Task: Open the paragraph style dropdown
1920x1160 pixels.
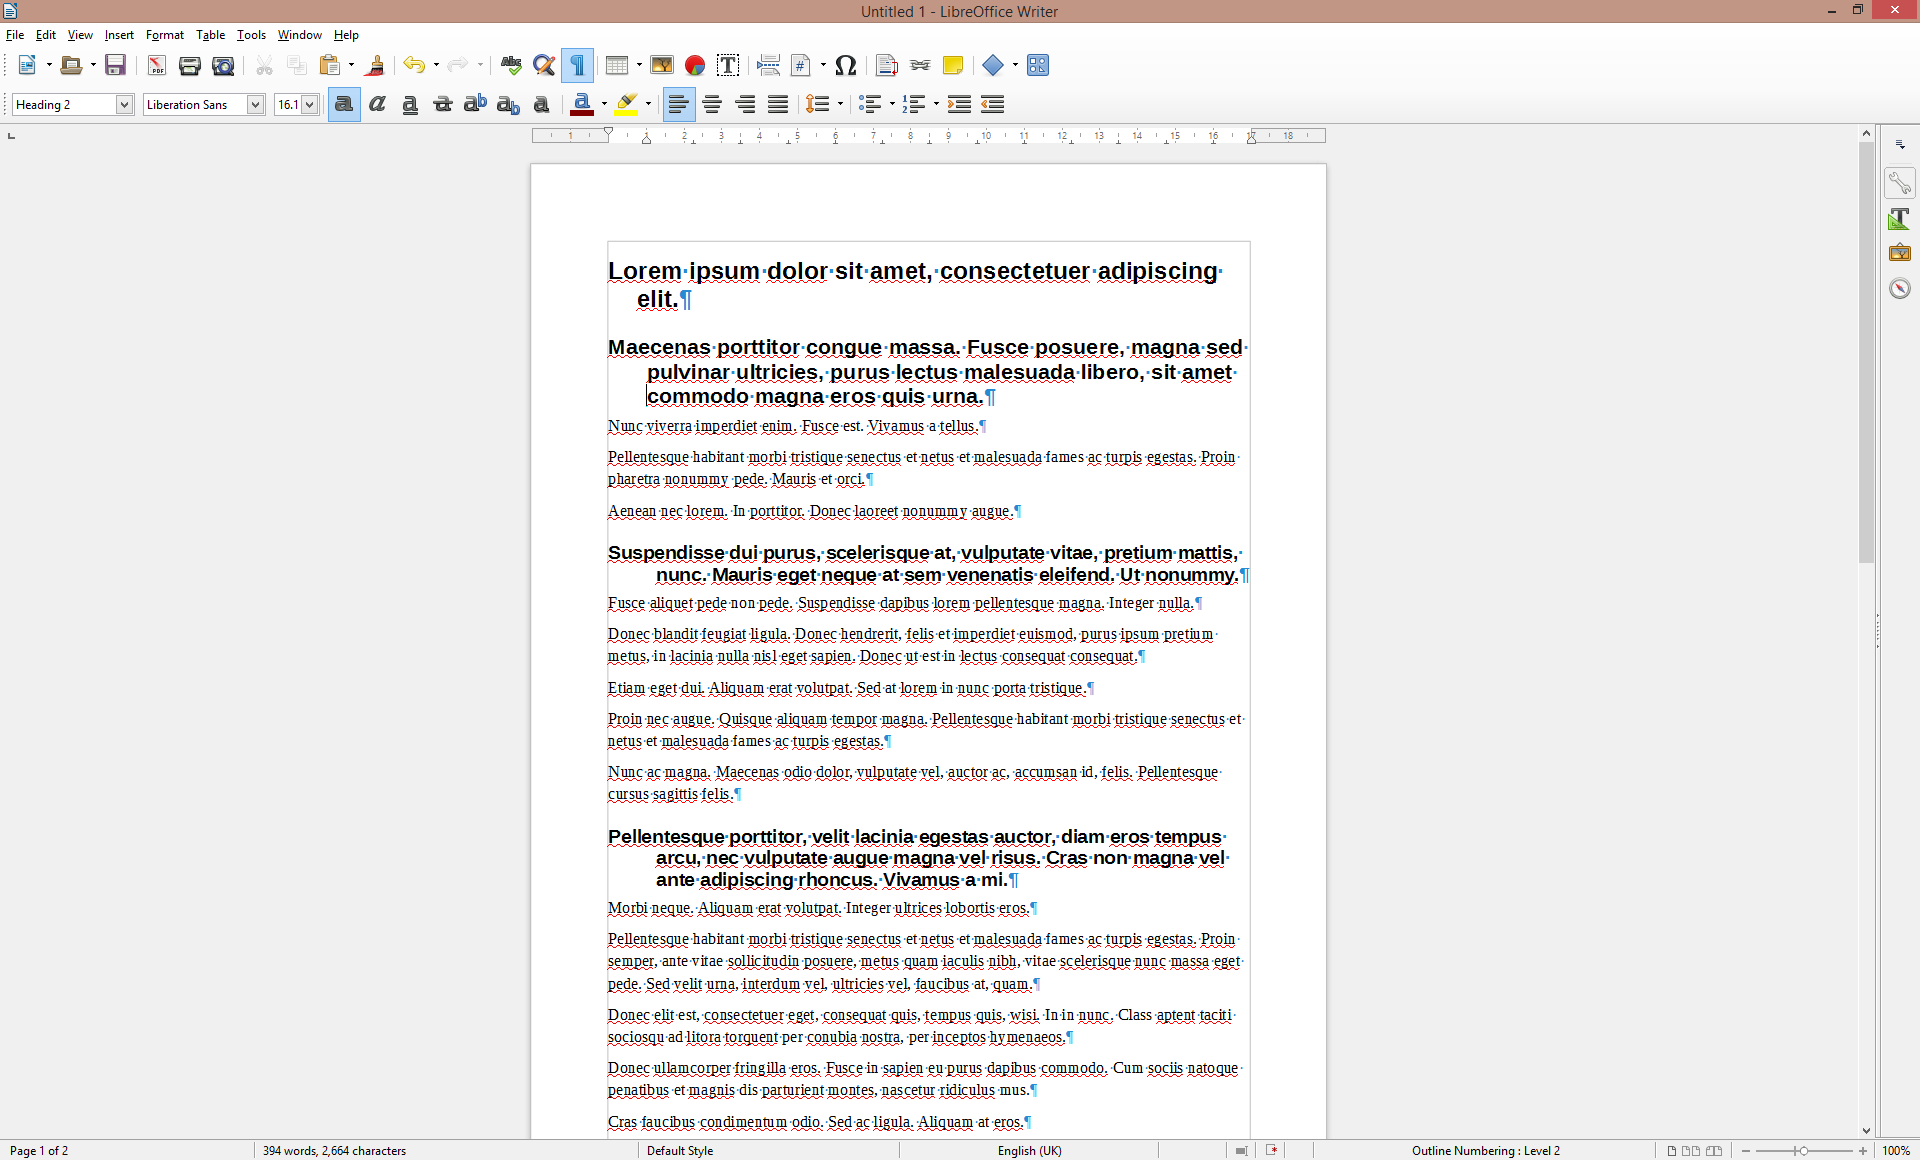Action: pos(124,104)
